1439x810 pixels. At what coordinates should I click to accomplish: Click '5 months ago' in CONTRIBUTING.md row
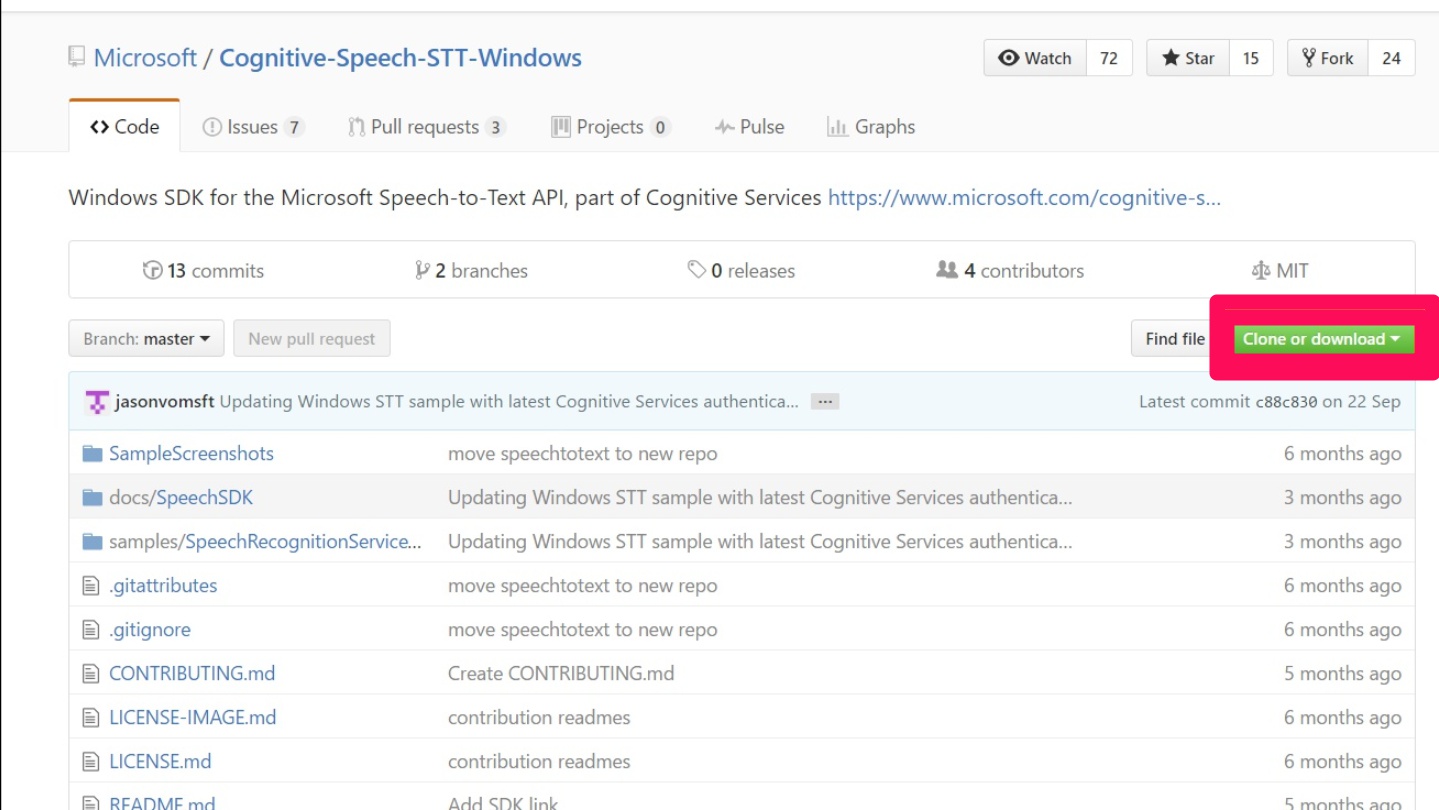coord(1342,674)
